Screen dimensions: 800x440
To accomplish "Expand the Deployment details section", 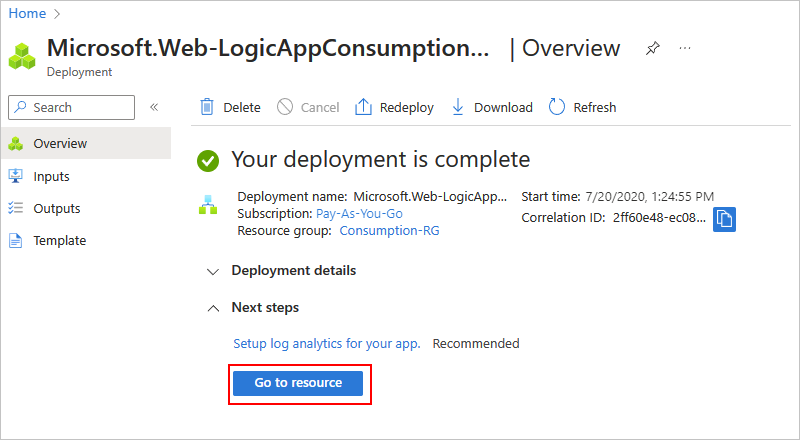I will pos(212,271).
